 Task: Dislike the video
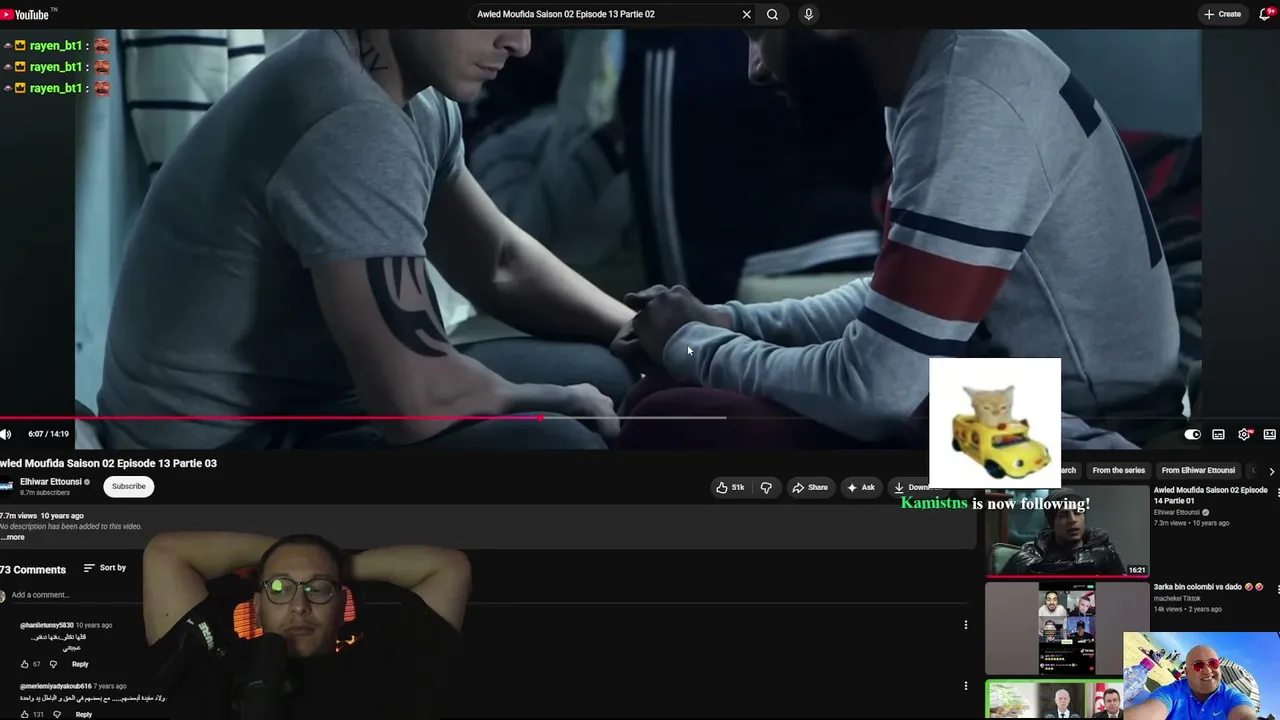[766, 487]
